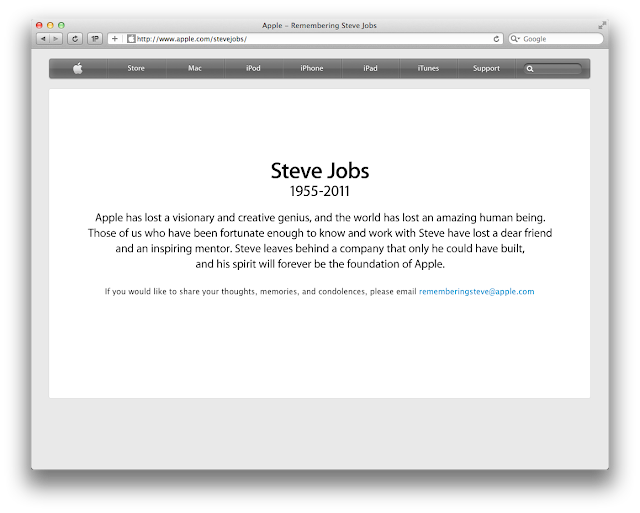Click the URL address field
This screenshot has height=513, width=640.
point(305,39)
